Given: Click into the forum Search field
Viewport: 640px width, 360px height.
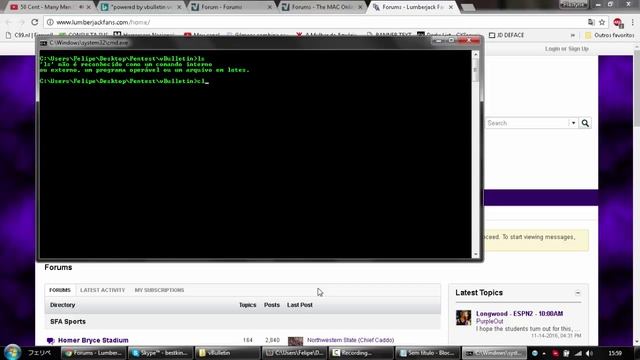Looking at the screenshot, I should [x=527, y=123].
